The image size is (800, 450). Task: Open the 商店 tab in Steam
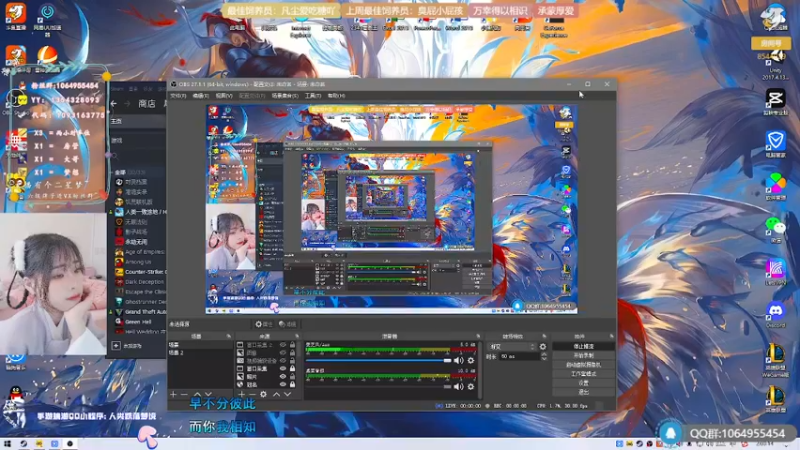[146, 104]
